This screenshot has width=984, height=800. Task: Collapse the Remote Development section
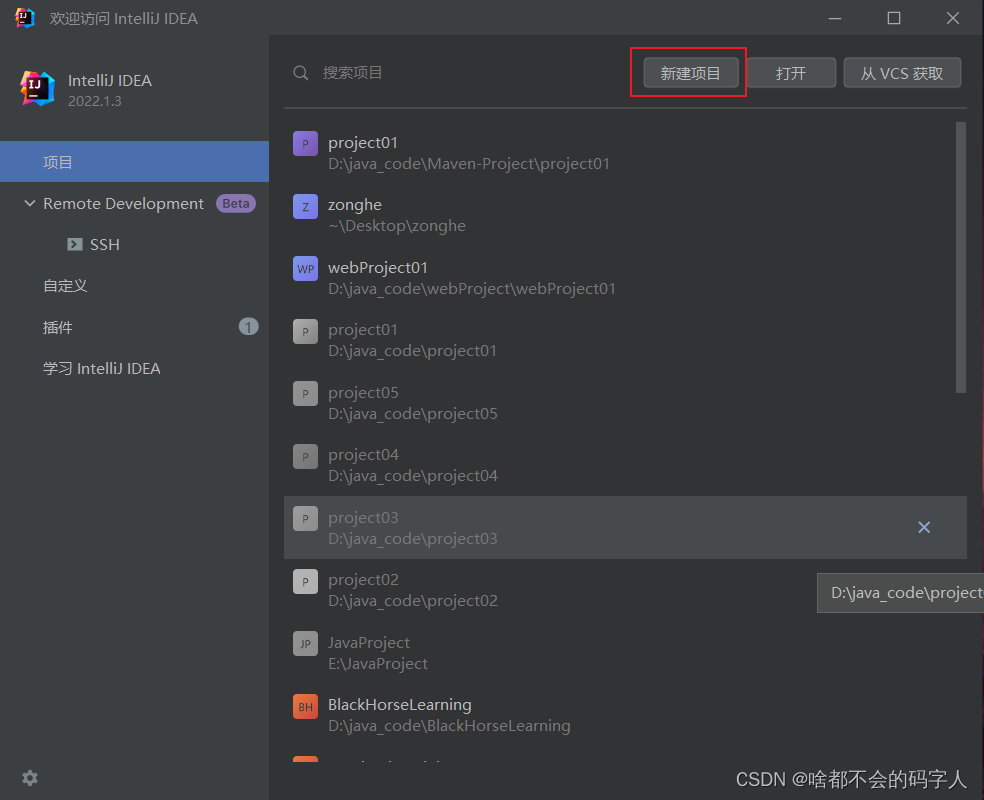point(29,203)
